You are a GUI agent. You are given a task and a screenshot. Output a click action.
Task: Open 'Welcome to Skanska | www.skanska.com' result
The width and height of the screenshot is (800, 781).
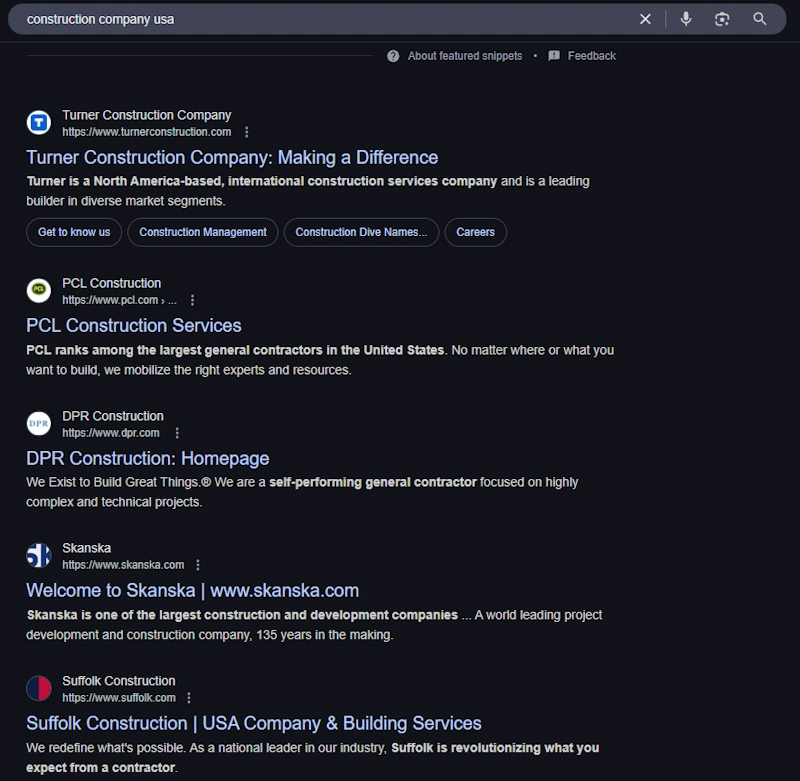point(192,590)
